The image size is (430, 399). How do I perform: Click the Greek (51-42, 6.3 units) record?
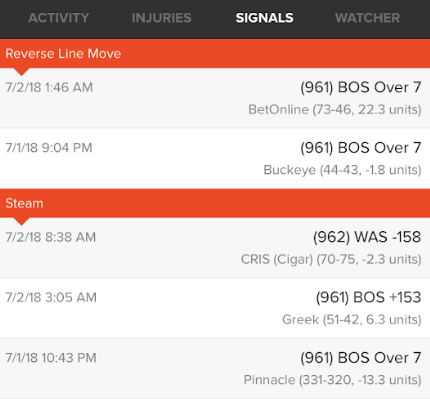[352, 320]
